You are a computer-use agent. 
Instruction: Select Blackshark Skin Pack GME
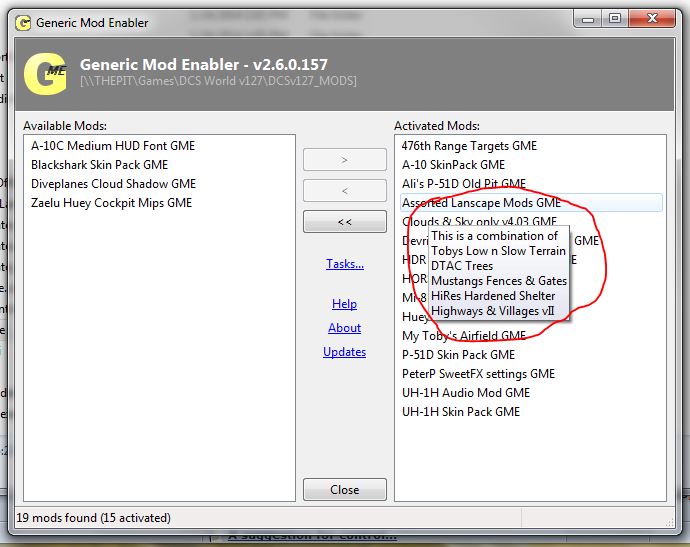tap(99, 165)
